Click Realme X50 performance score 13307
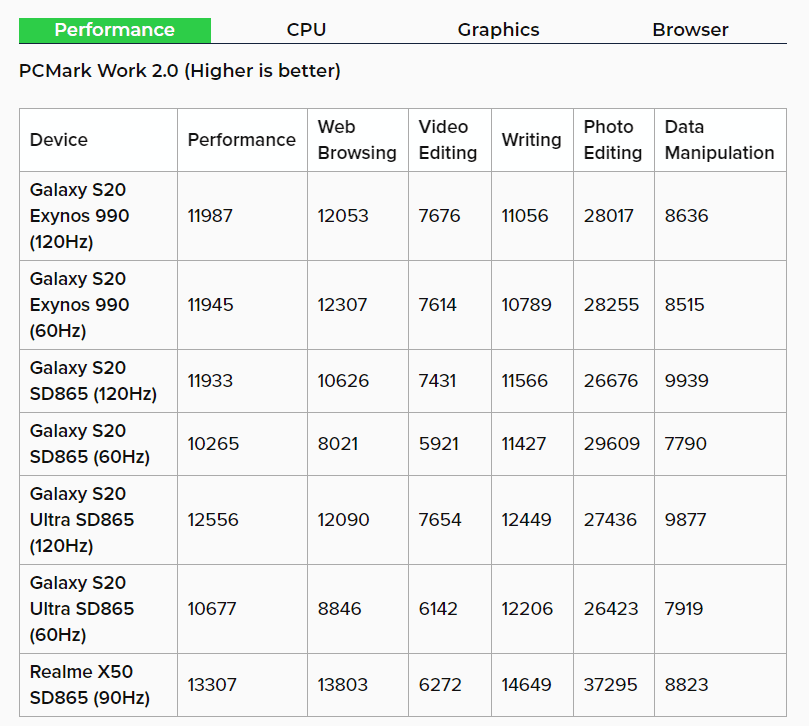809x726 pixels. coord(213,685)
